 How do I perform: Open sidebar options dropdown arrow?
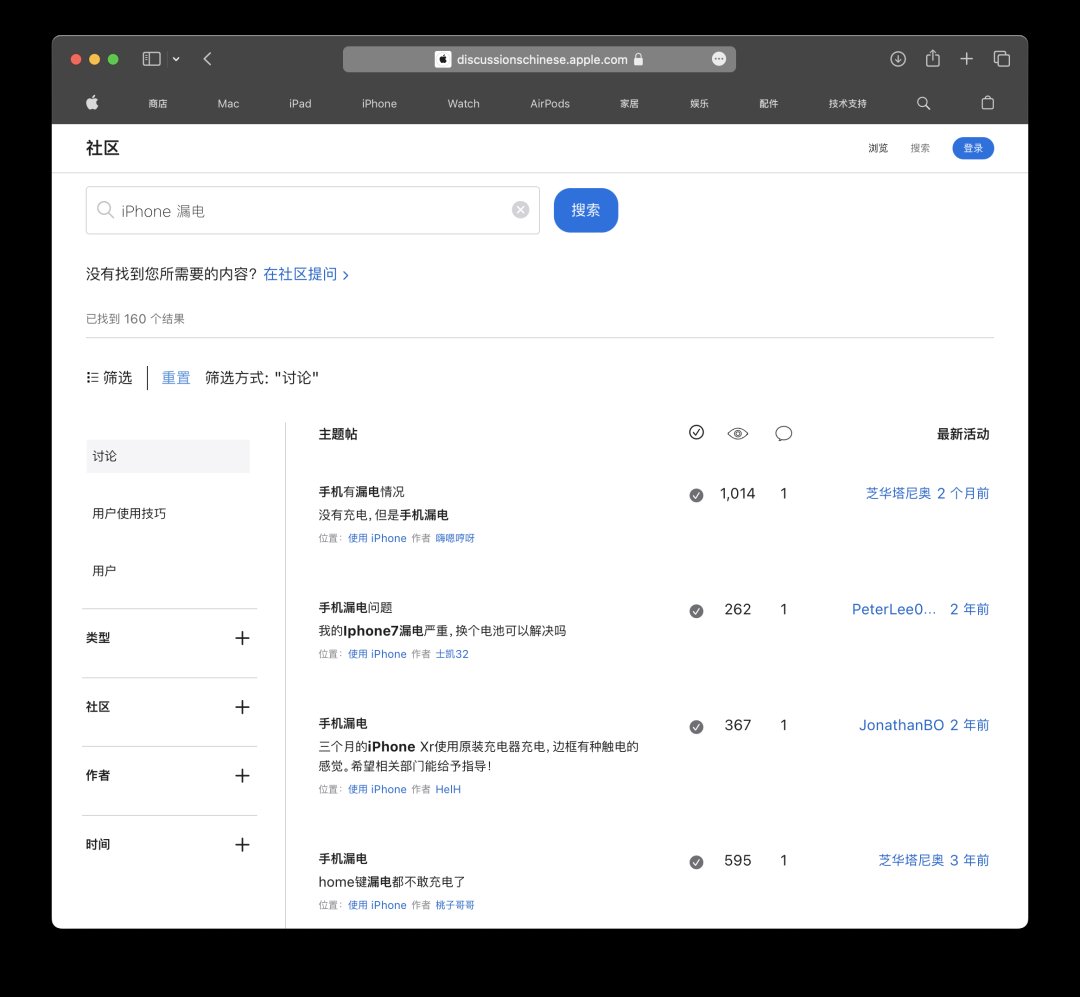(x=176, y=59)
